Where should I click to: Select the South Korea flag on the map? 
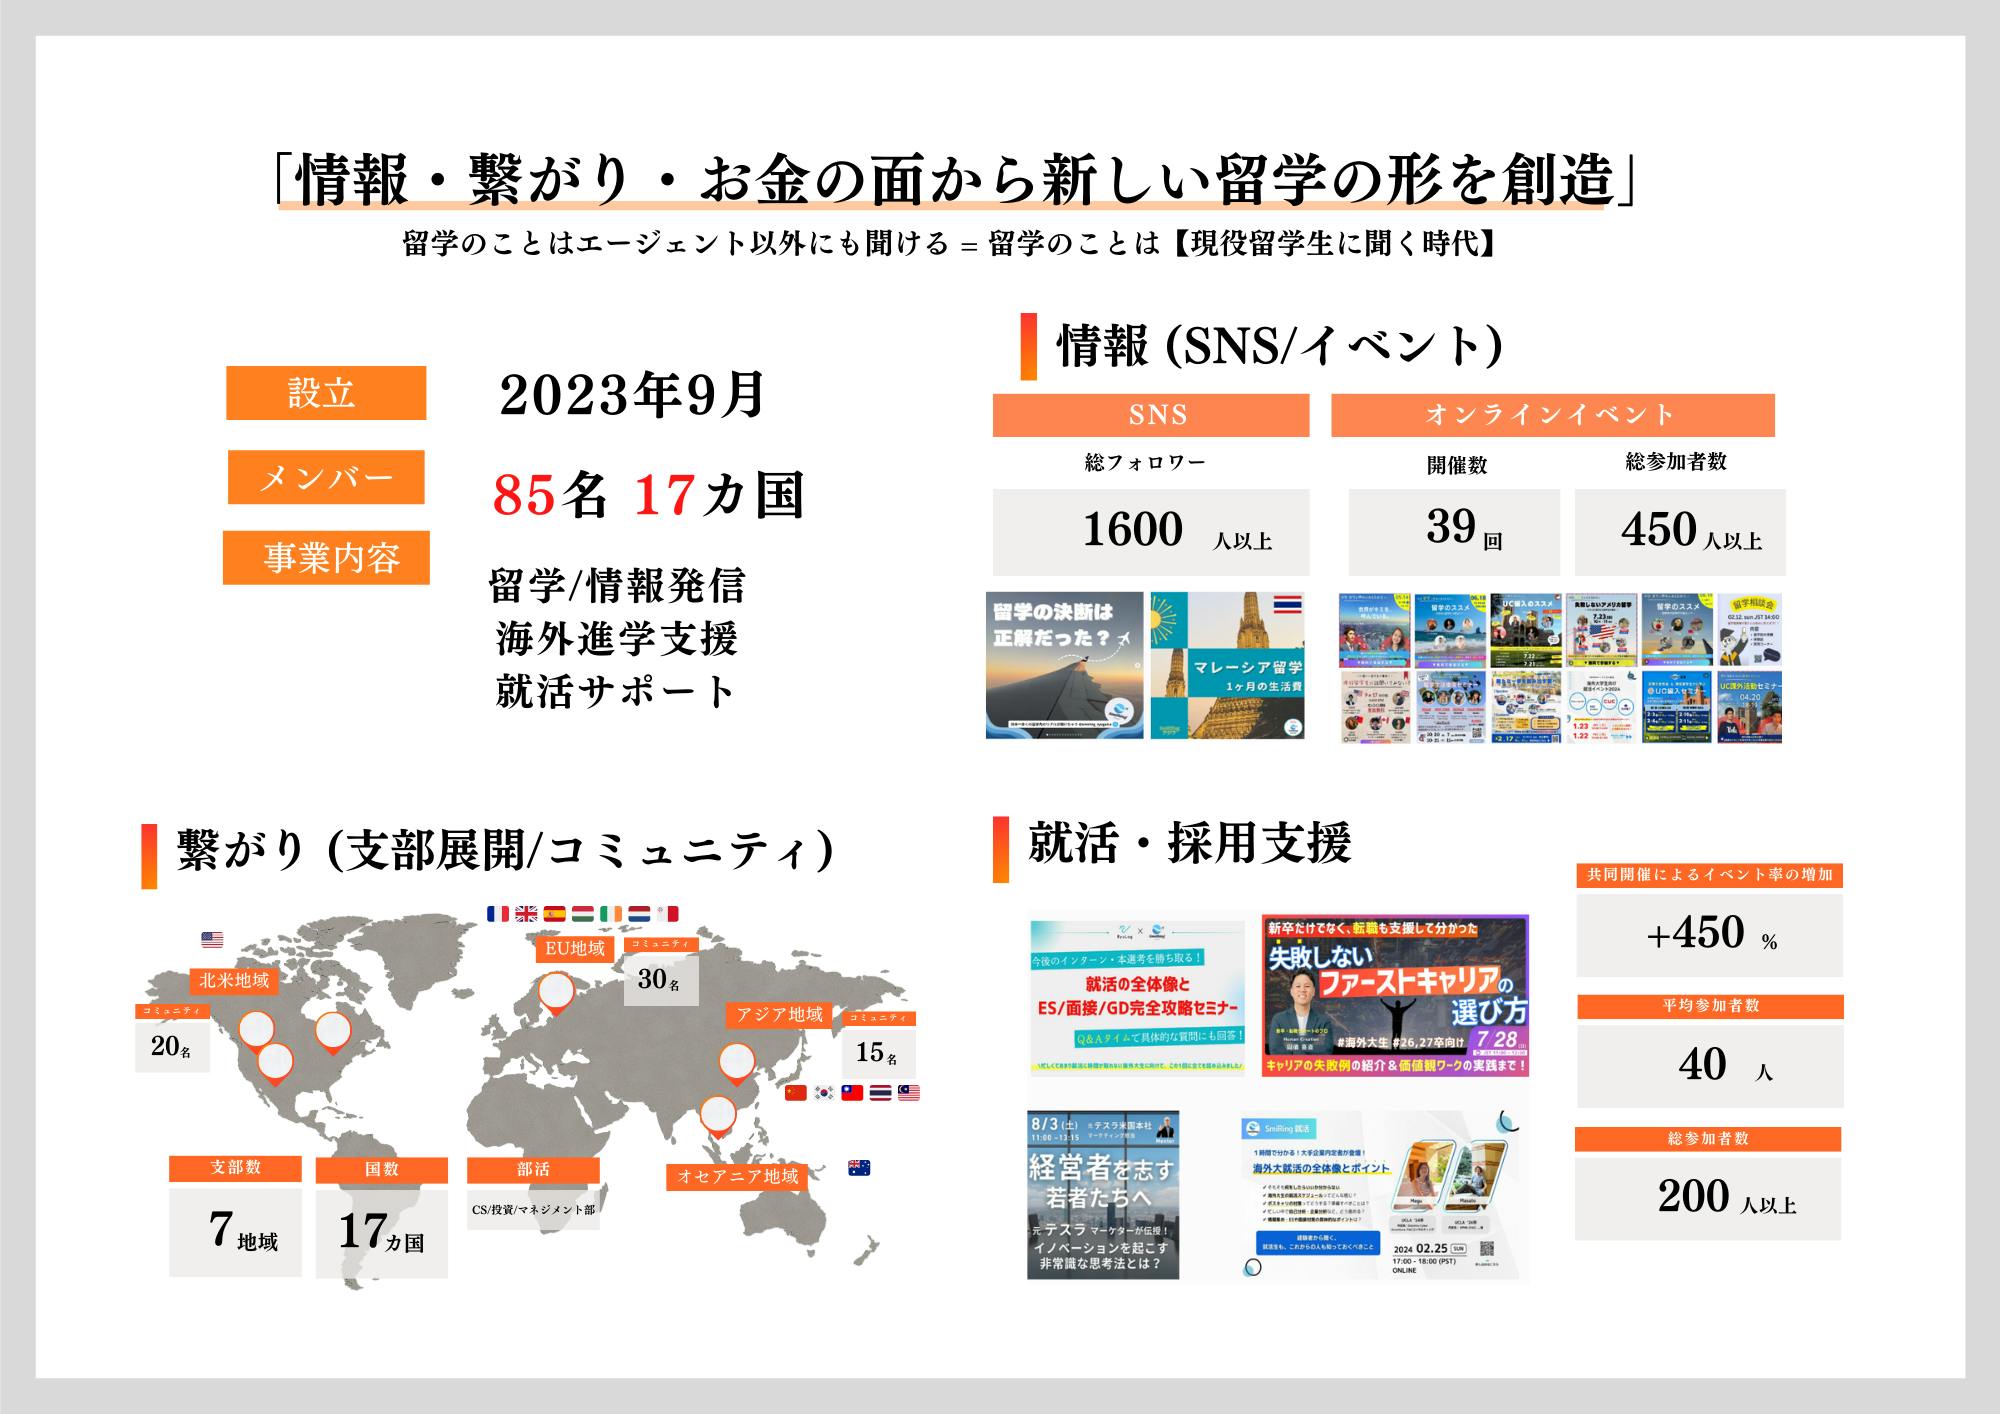[x=824, y=1095]
